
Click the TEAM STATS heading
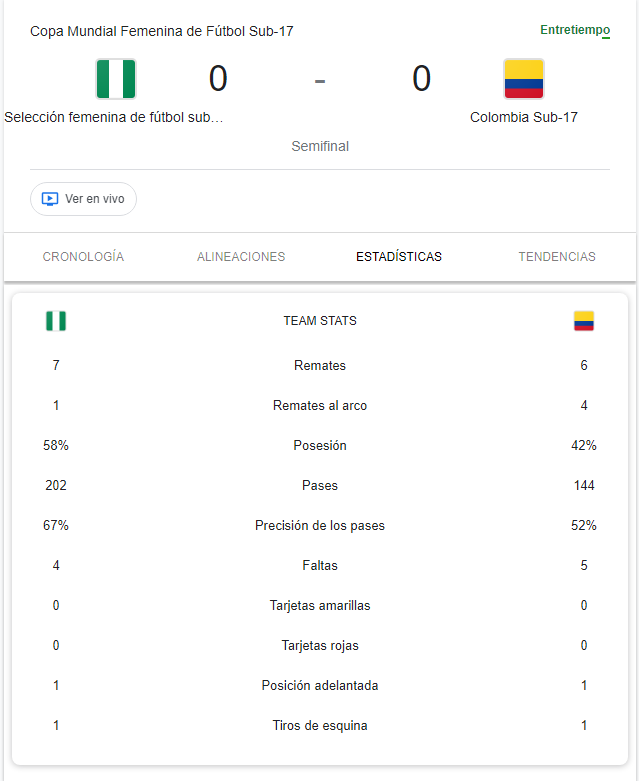point(320,321)
